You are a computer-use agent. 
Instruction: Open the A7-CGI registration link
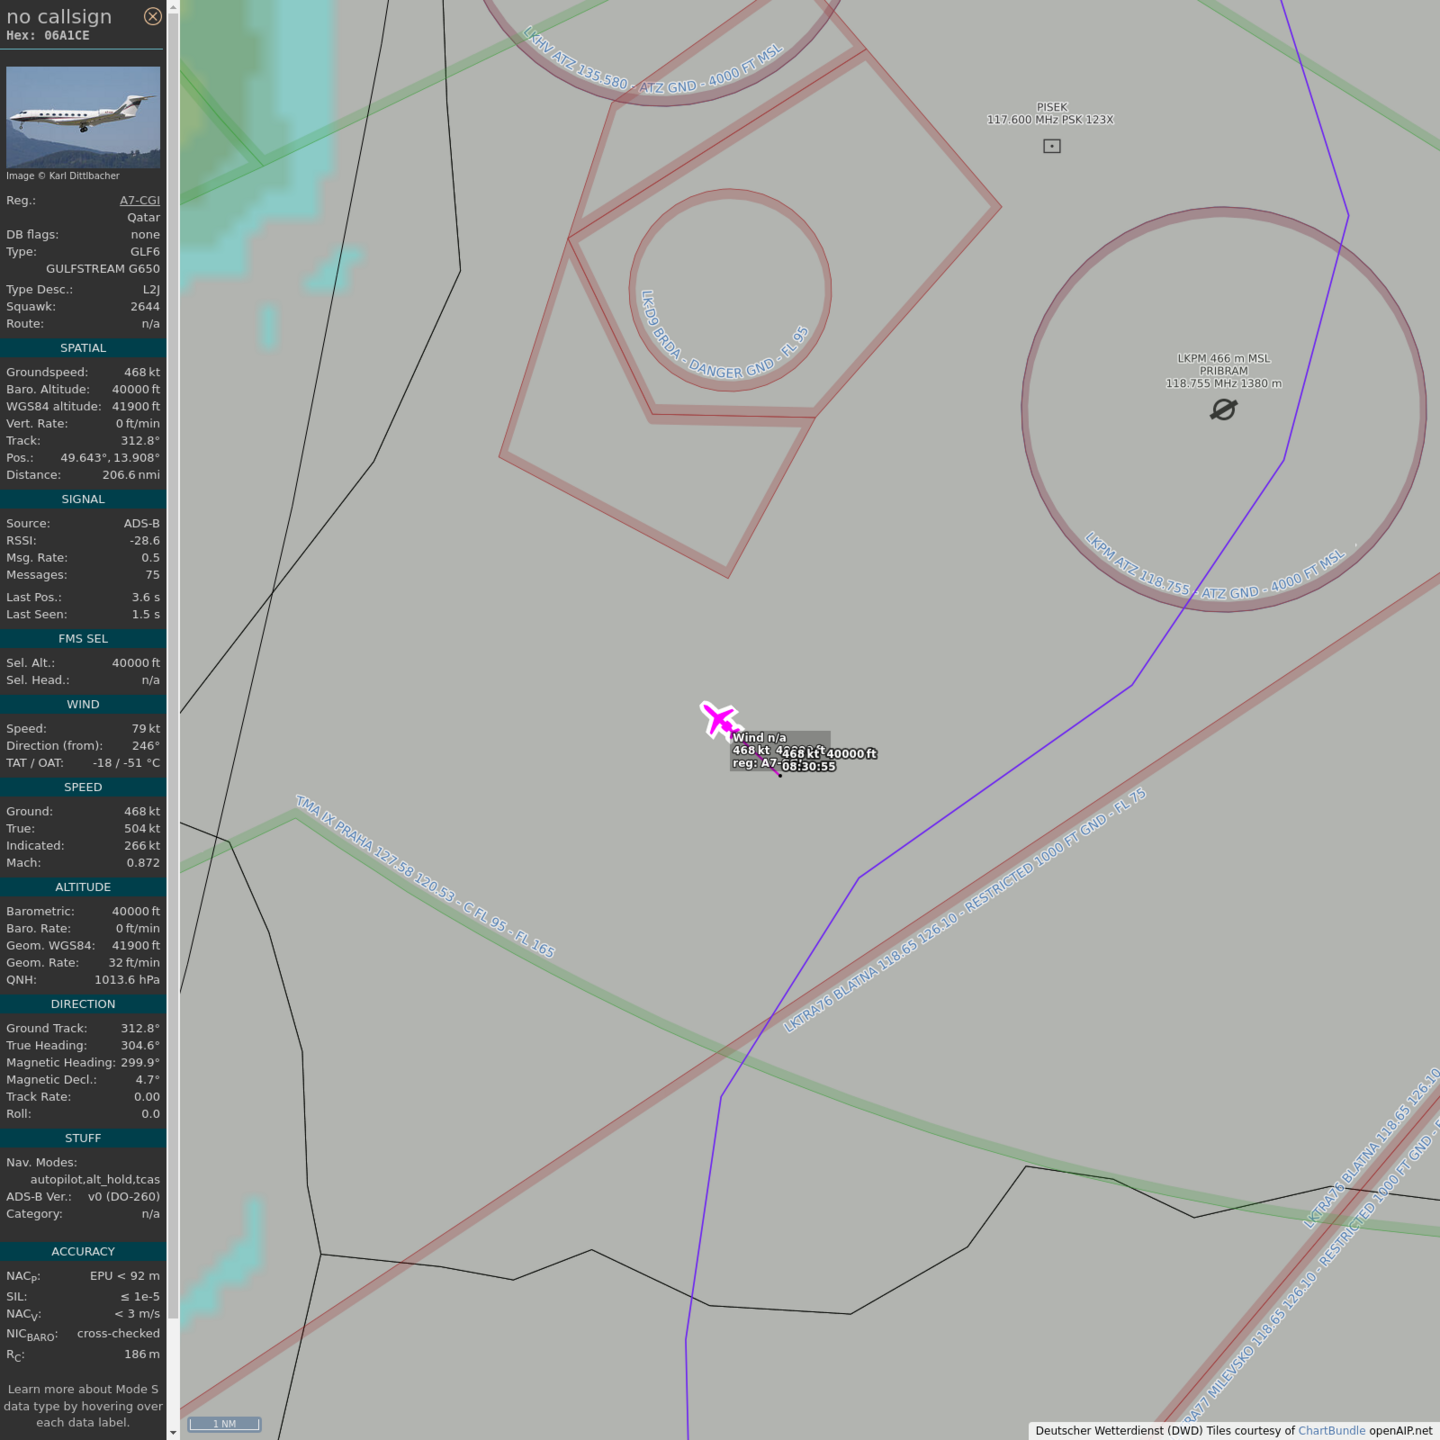tap(139, 200)
